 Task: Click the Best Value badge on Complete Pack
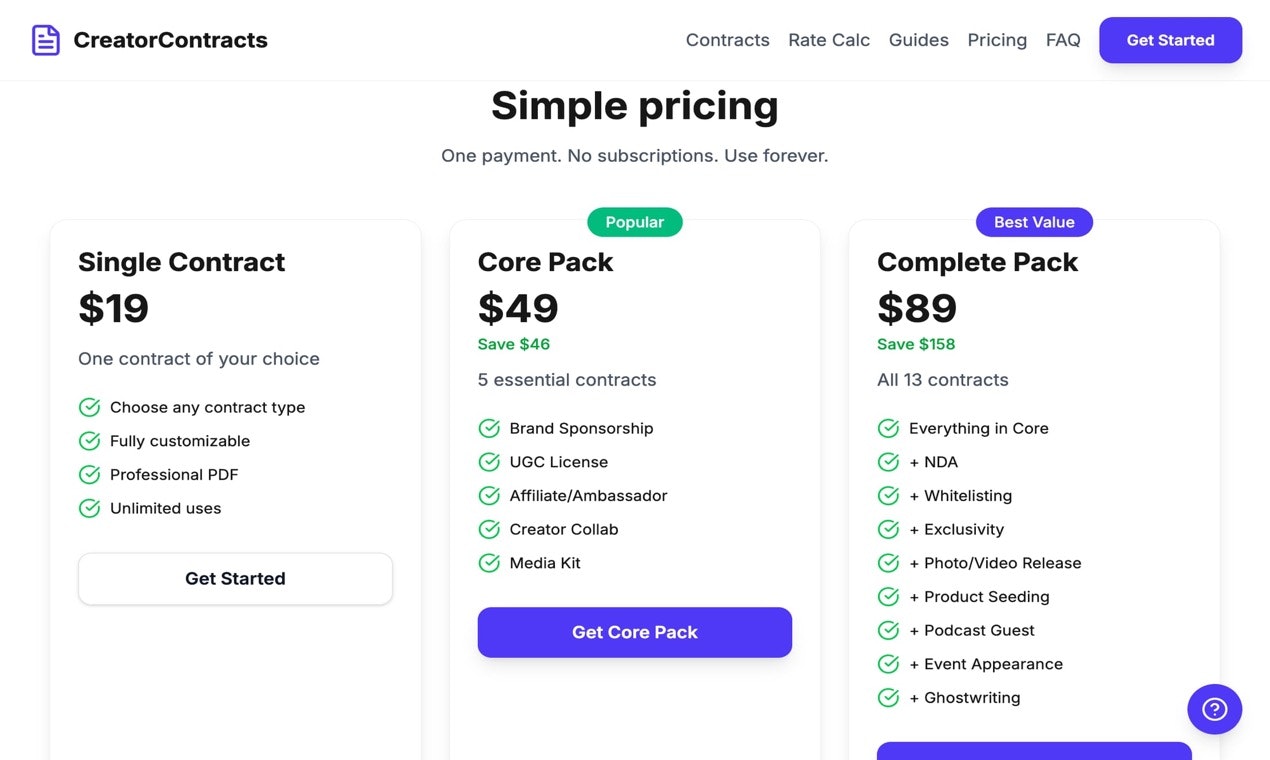click(1034, 222)
